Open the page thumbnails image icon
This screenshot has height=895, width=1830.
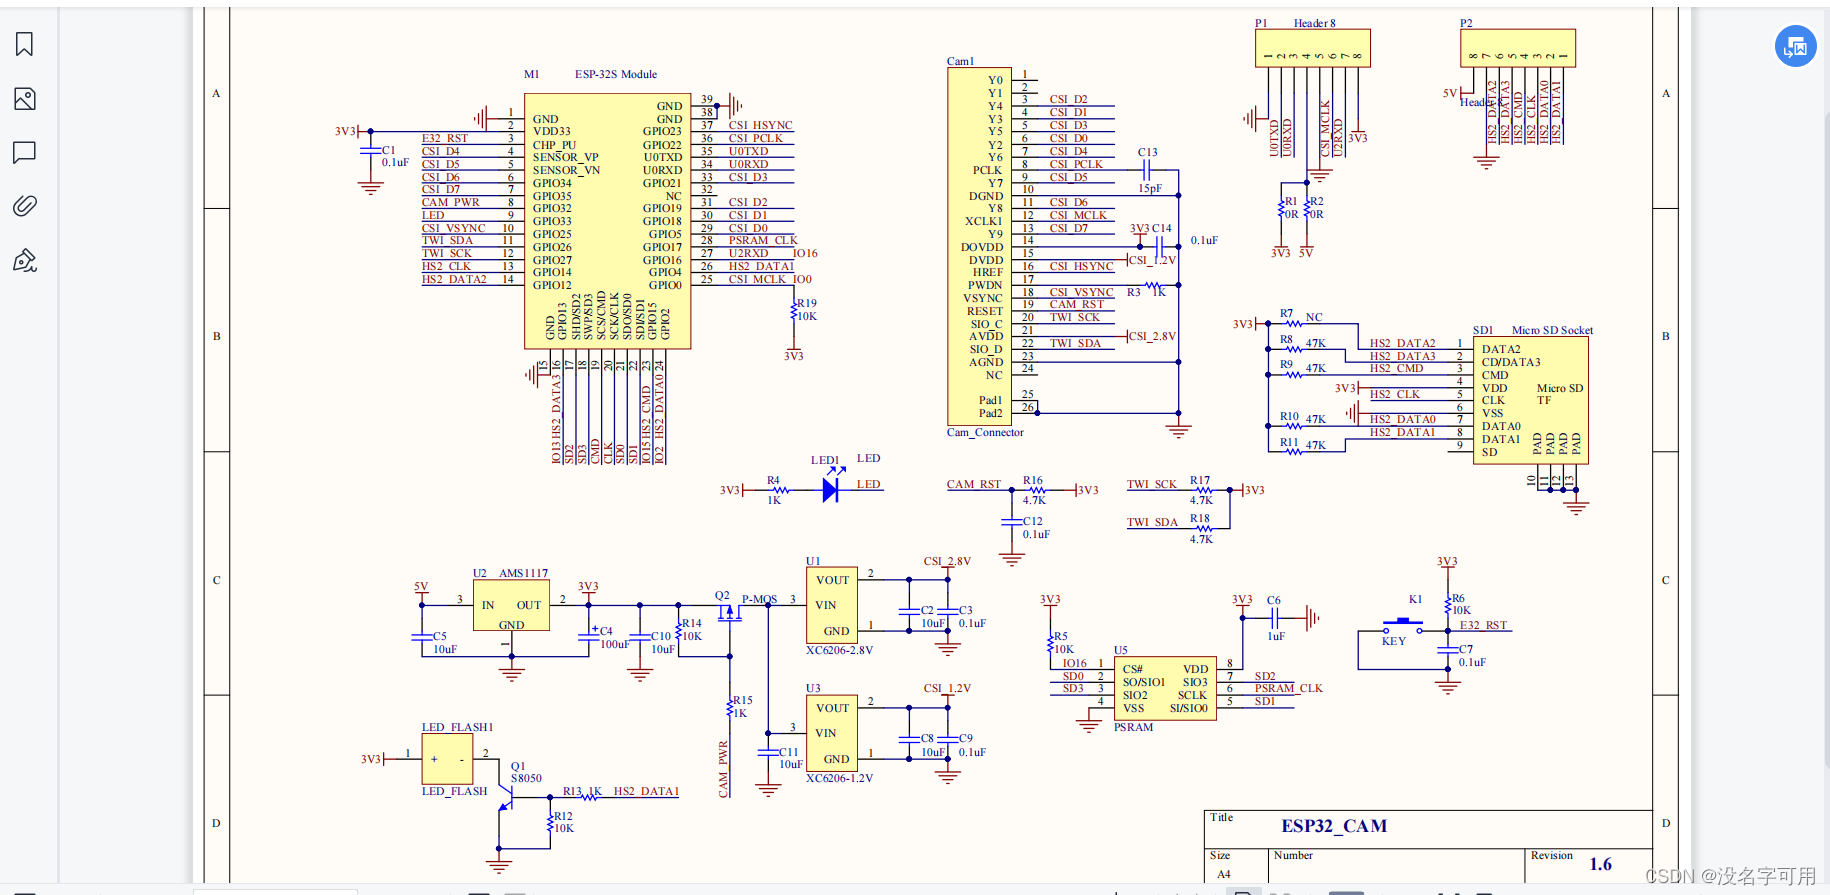pos(25,99)
